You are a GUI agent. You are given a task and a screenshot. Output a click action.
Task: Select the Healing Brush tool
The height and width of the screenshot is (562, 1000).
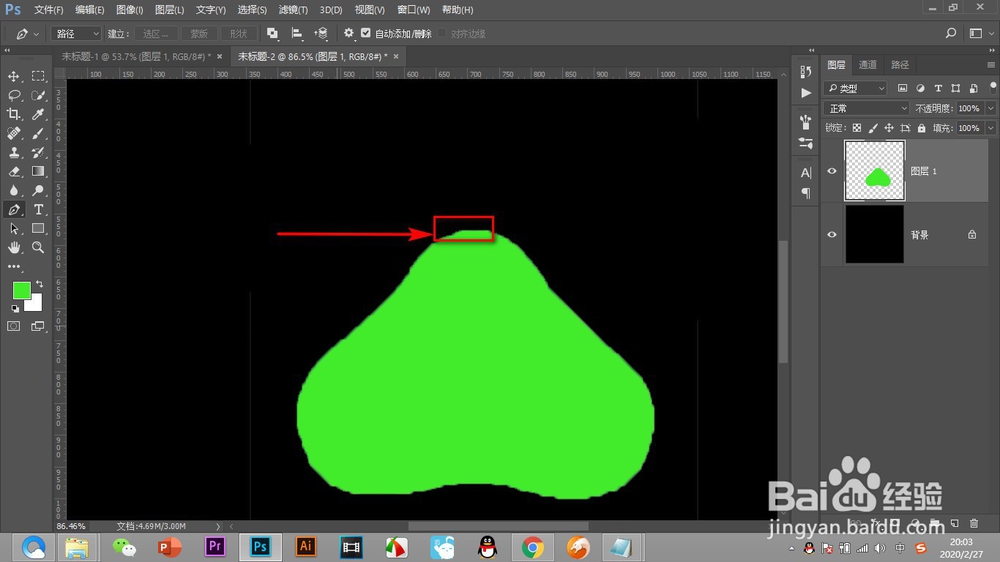[x=13, y=133]
